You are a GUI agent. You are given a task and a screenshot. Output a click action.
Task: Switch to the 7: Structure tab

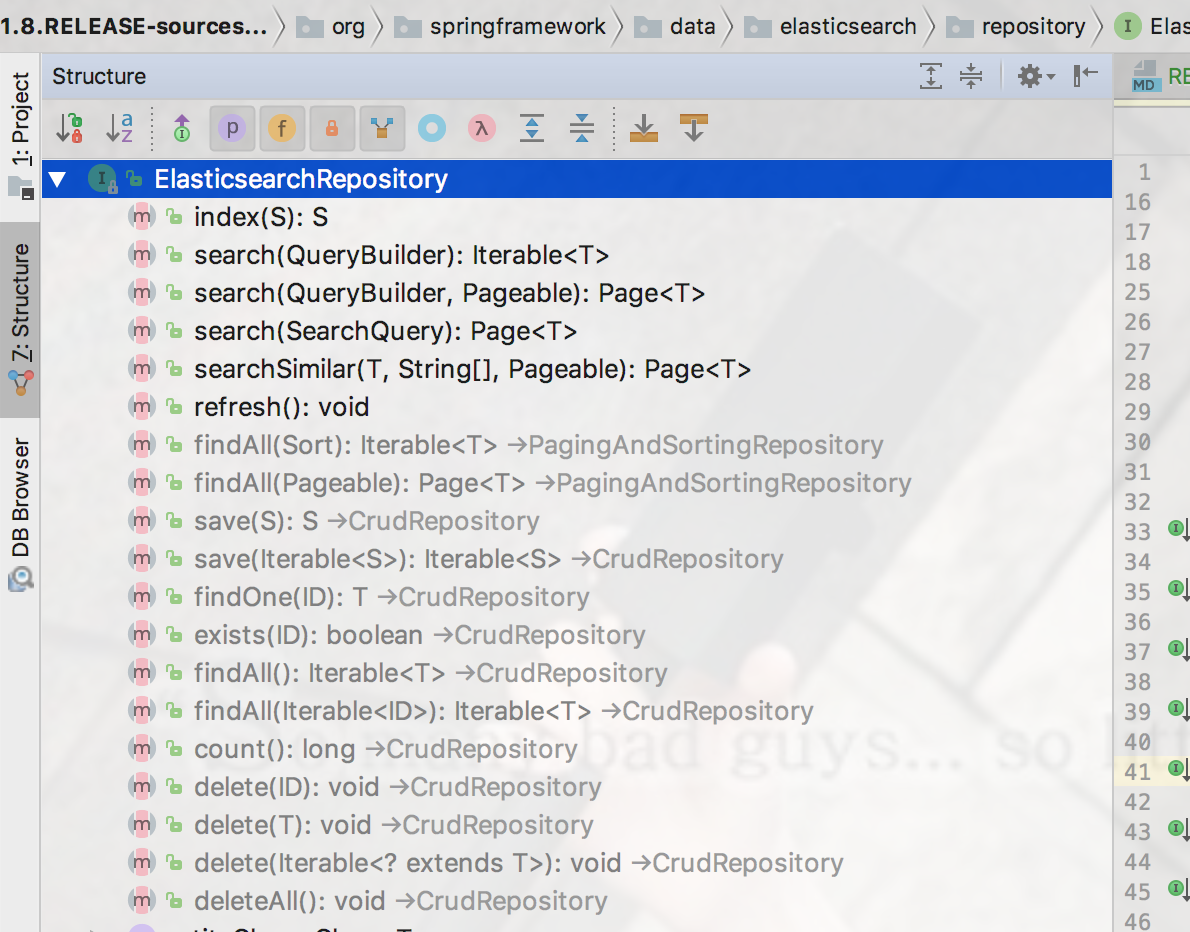pos(20,319)
